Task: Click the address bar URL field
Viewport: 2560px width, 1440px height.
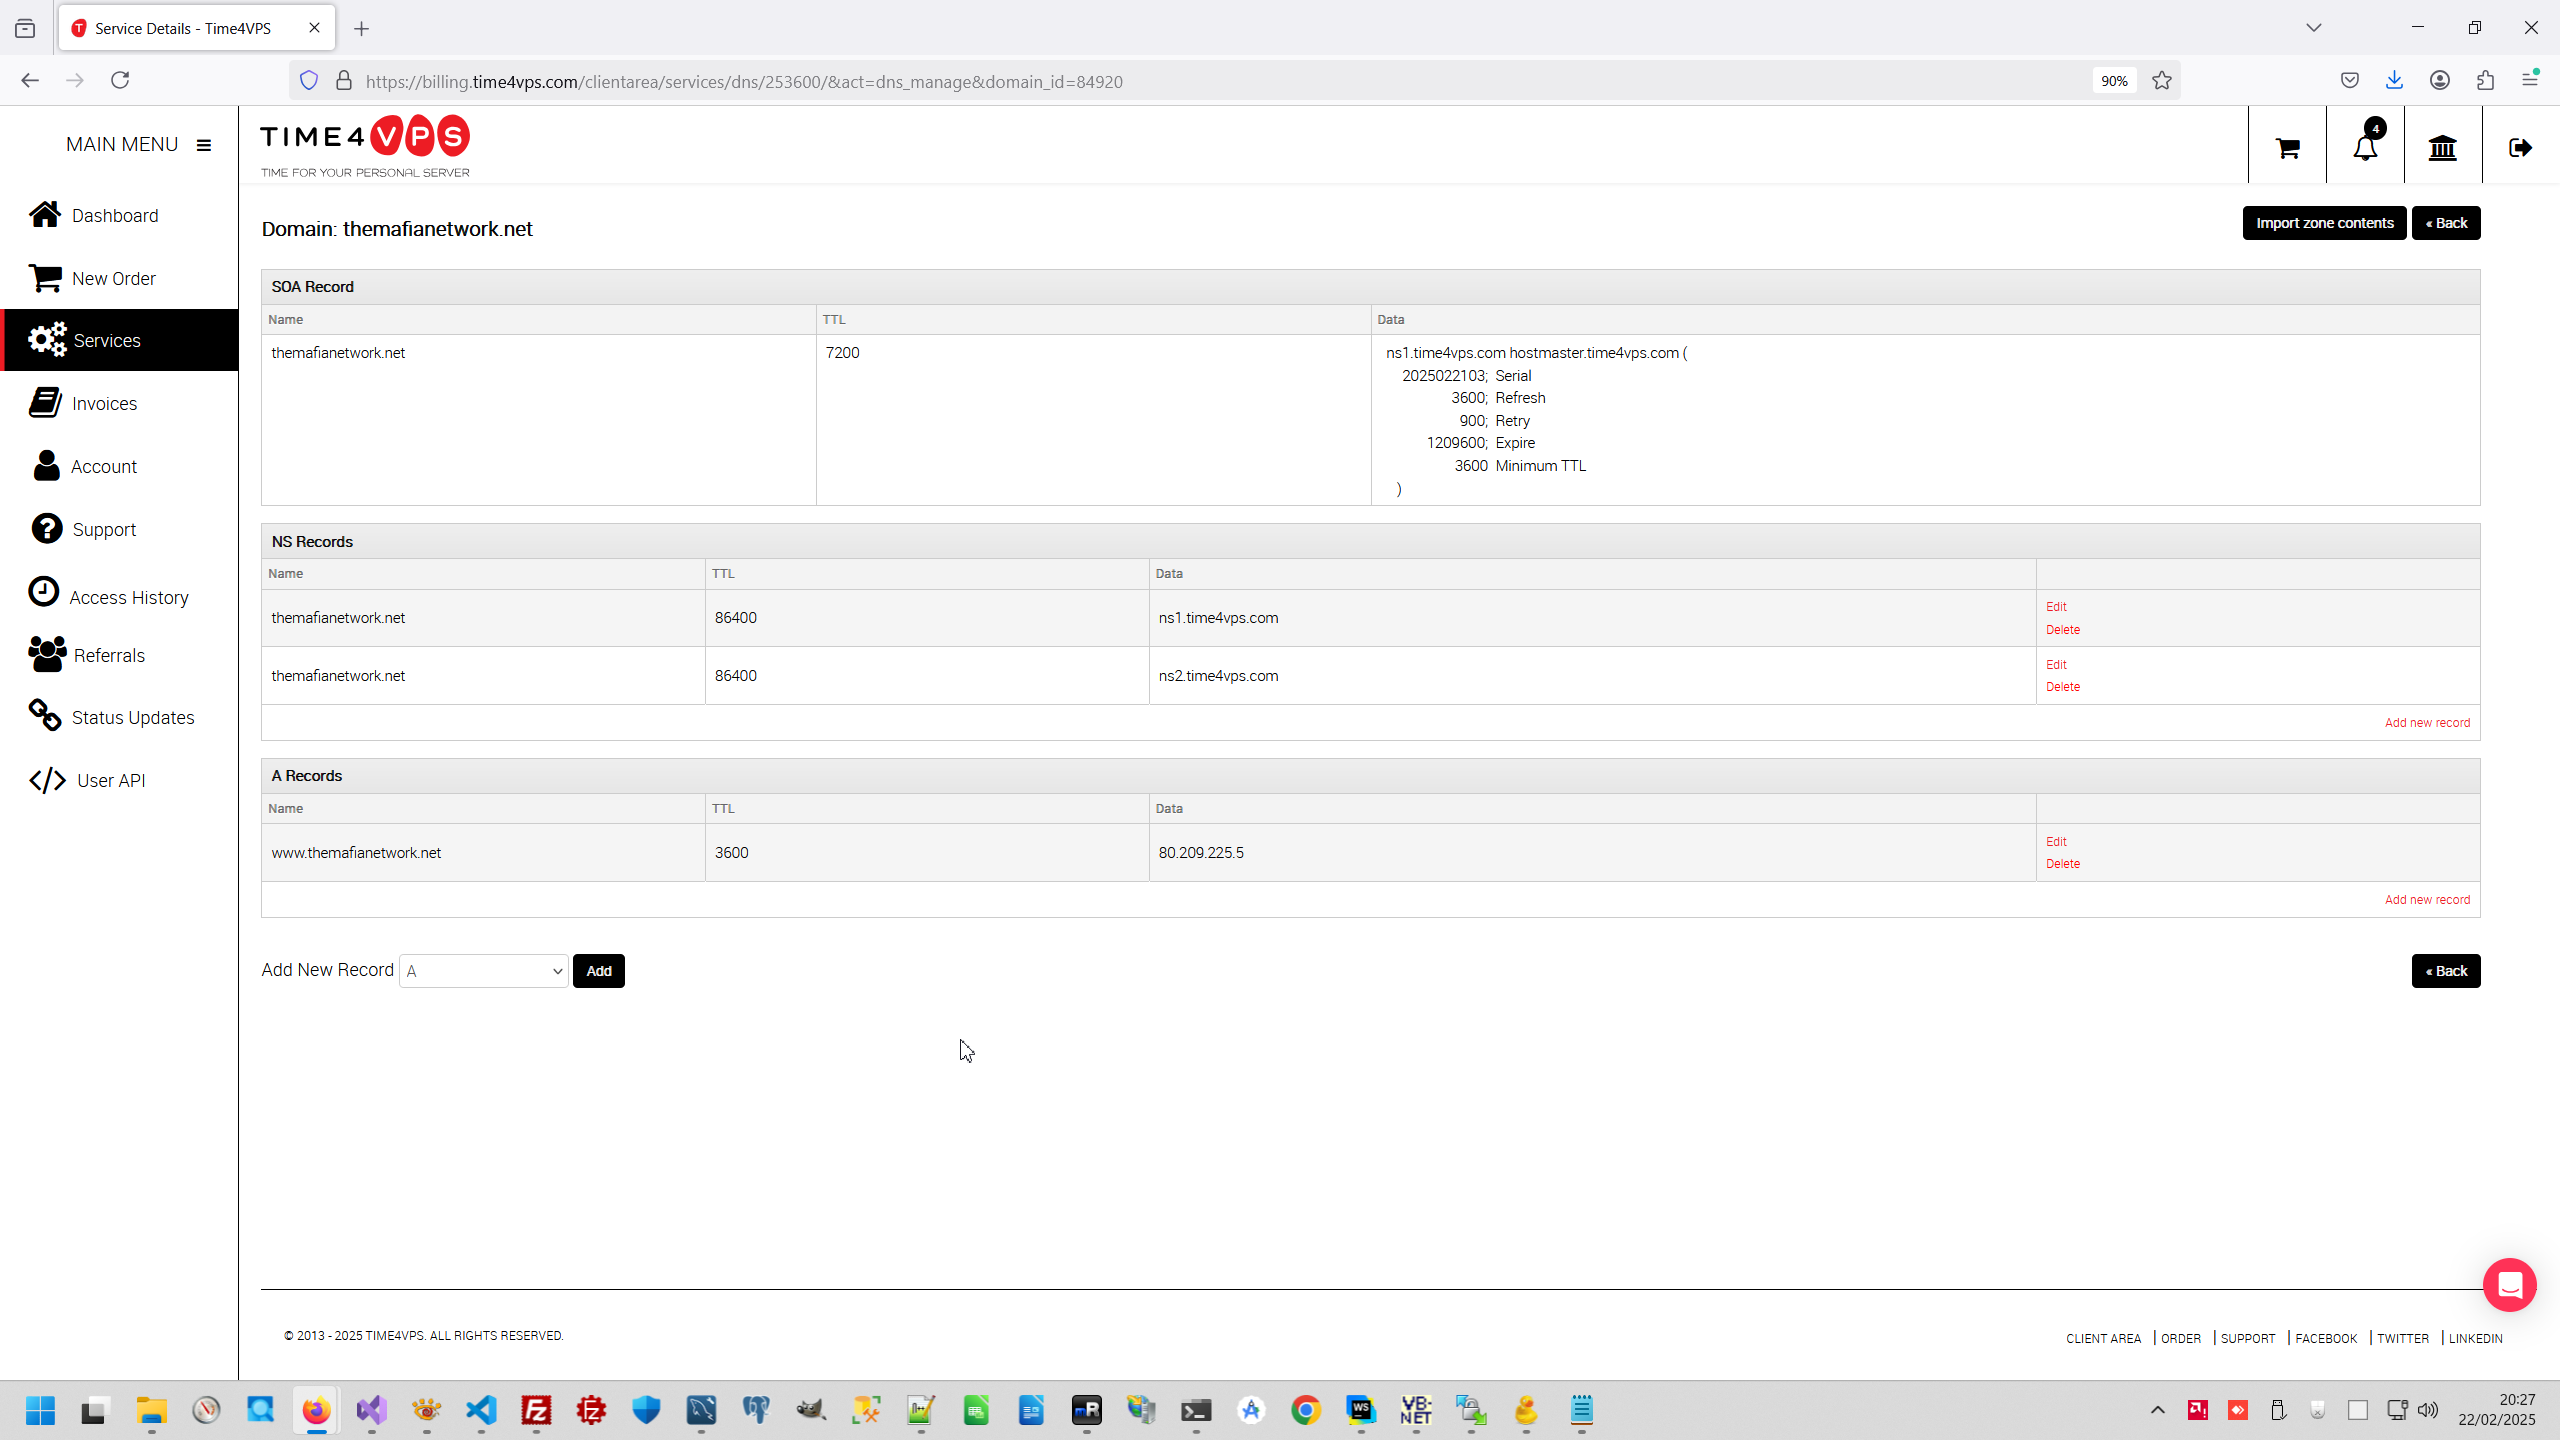Action: pos(1200,82)
